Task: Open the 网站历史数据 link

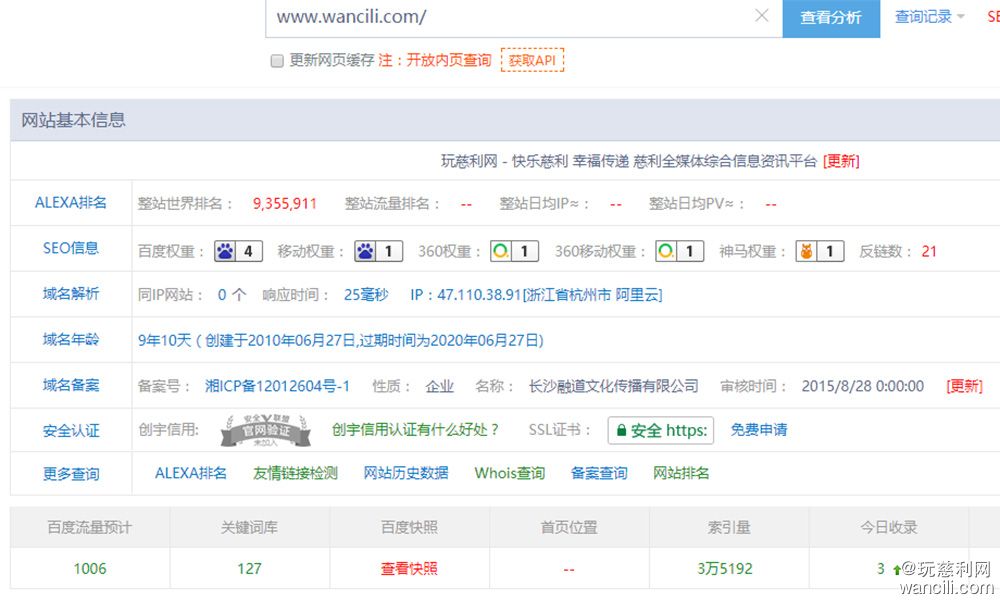Action: point(406,473)
